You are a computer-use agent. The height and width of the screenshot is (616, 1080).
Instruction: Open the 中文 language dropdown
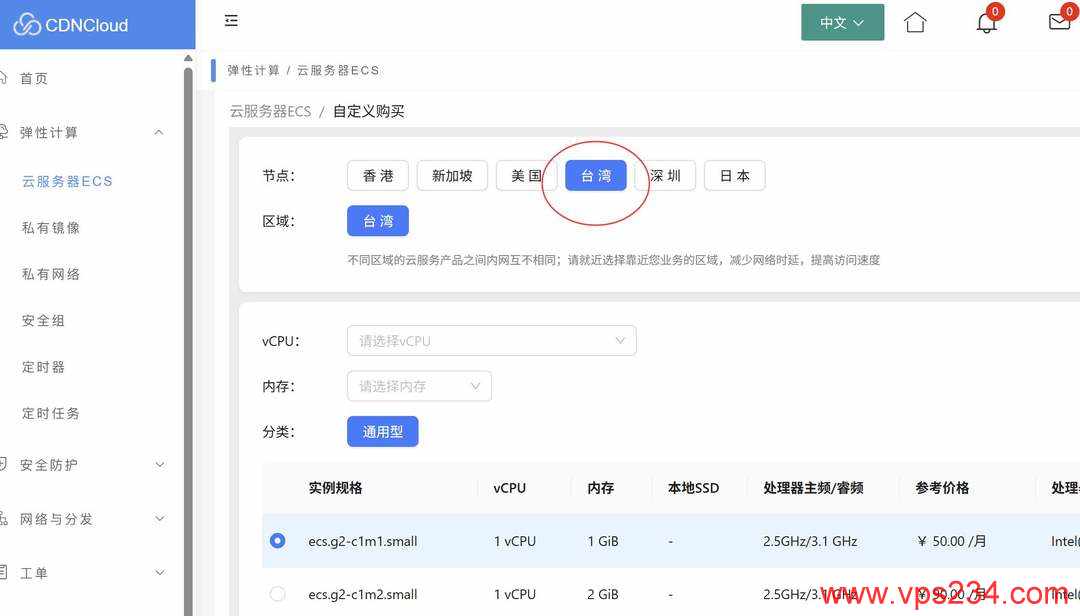tap(842, 23)
